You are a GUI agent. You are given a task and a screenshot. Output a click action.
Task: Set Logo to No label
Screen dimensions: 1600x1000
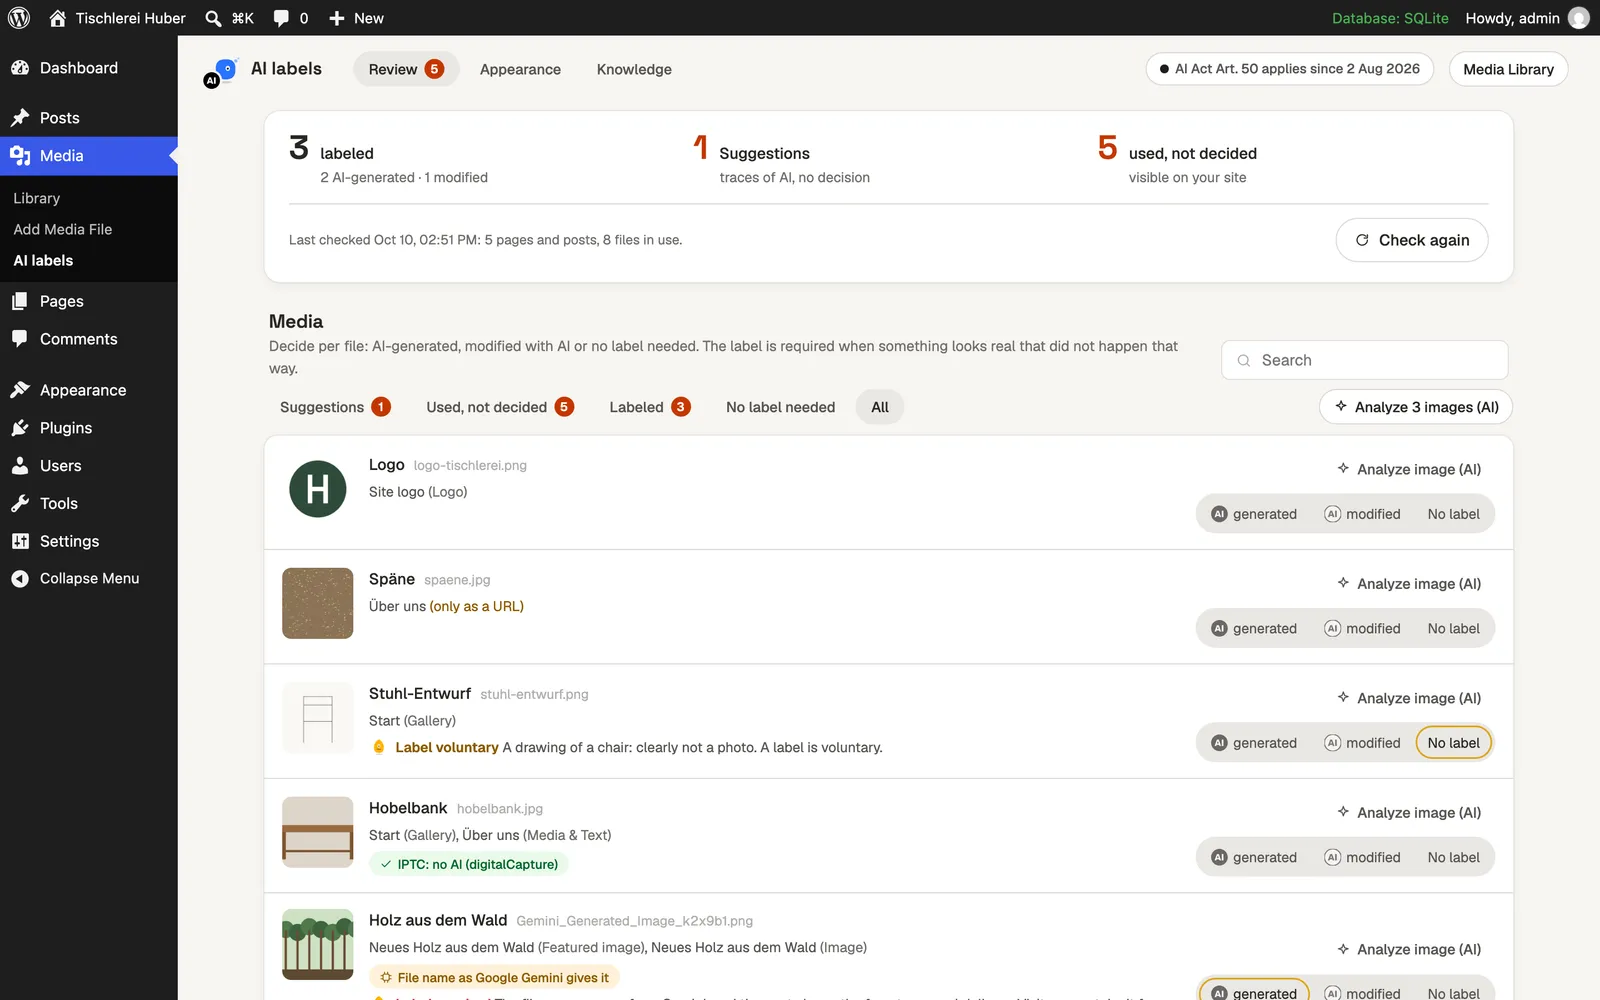pyautogui.click(x=1454, y=514)
